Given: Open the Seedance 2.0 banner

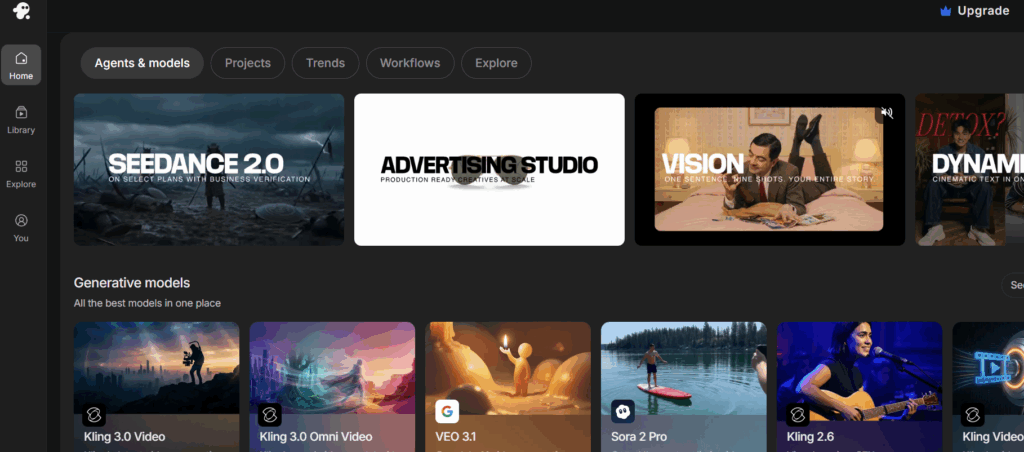Looking at the screenshot, I should pyautogui.click(x=209, y=170).
